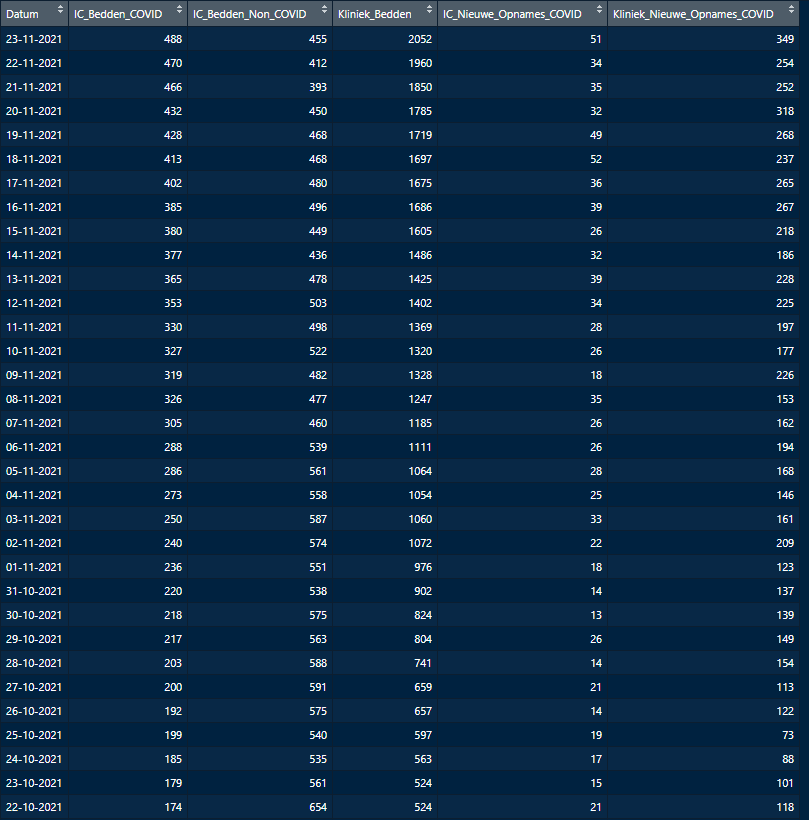This screenshot has height=820, width=809.
Task: Select date cell 13-11-2021
Action: click(x=33, y=279)
